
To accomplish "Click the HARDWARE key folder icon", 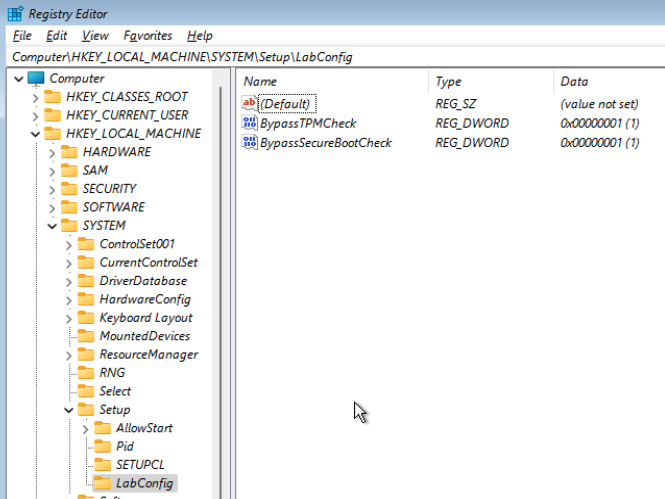I will 68,152.
